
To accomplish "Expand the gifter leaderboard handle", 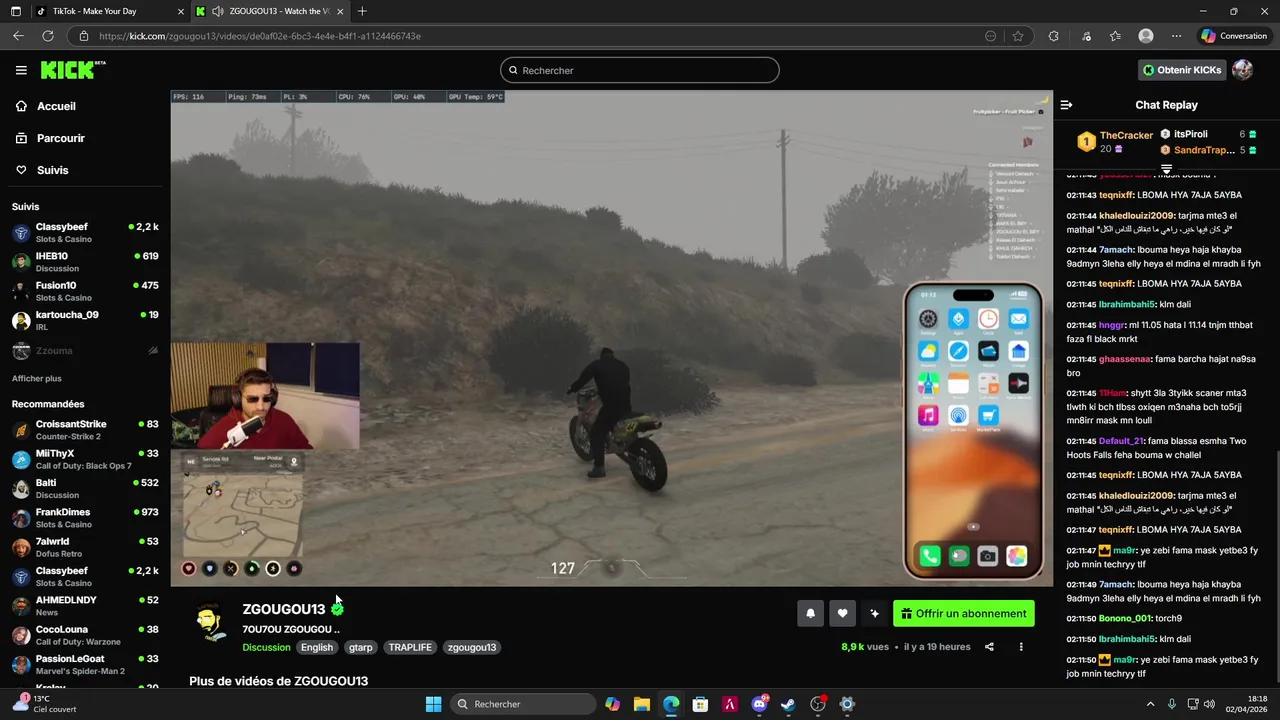I will (1166, 168).
